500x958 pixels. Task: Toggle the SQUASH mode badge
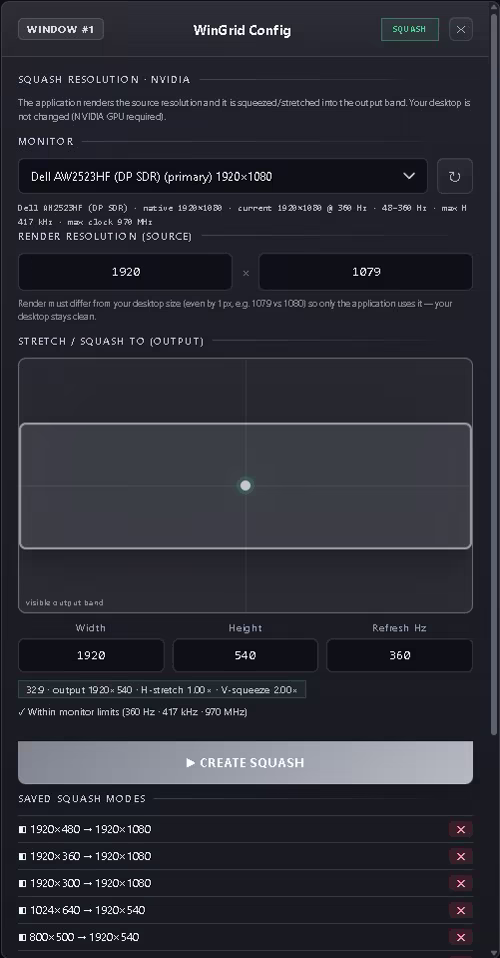[410, 29]
